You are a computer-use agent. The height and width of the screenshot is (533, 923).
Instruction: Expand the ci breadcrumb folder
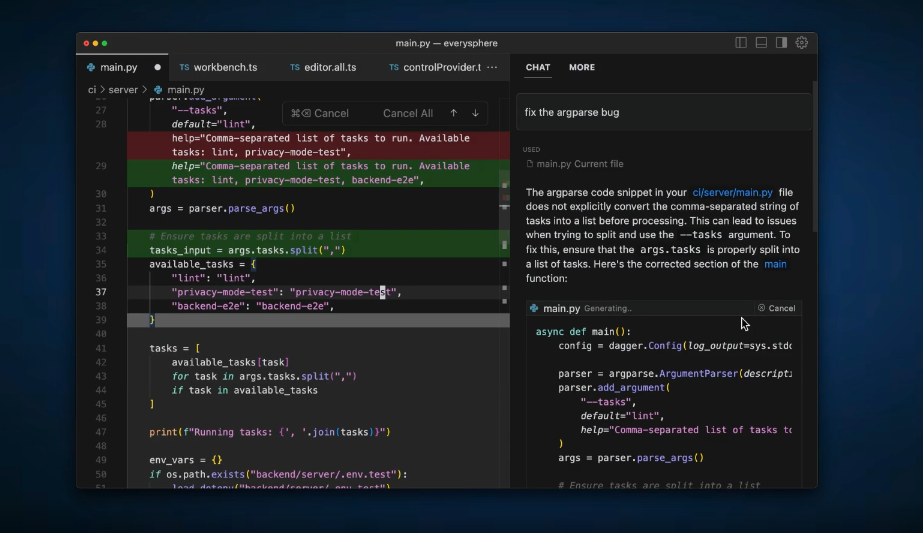click(92, 90)
